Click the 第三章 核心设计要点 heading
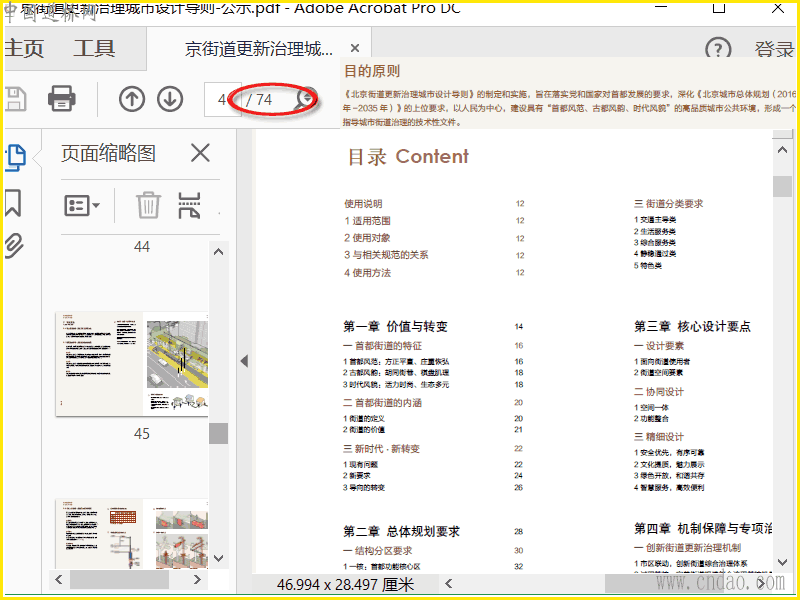Viewport: 800px width, 600px height. coord(692,327)
